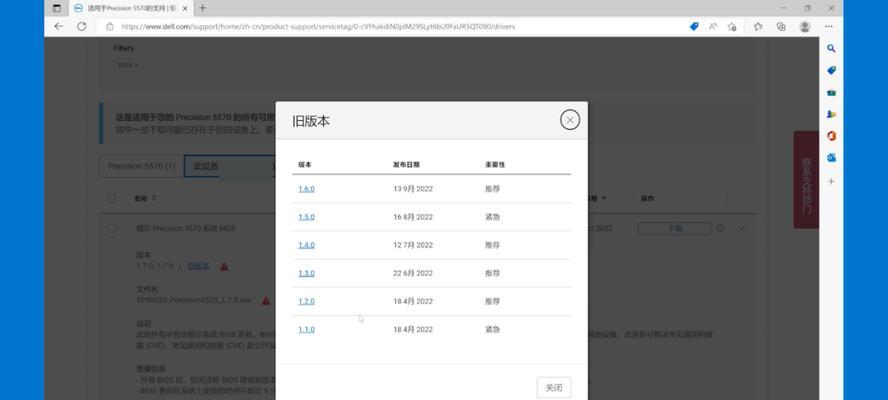Open a new tab with plus button
This screenshot has height=400, width=888.
[203, 8]
